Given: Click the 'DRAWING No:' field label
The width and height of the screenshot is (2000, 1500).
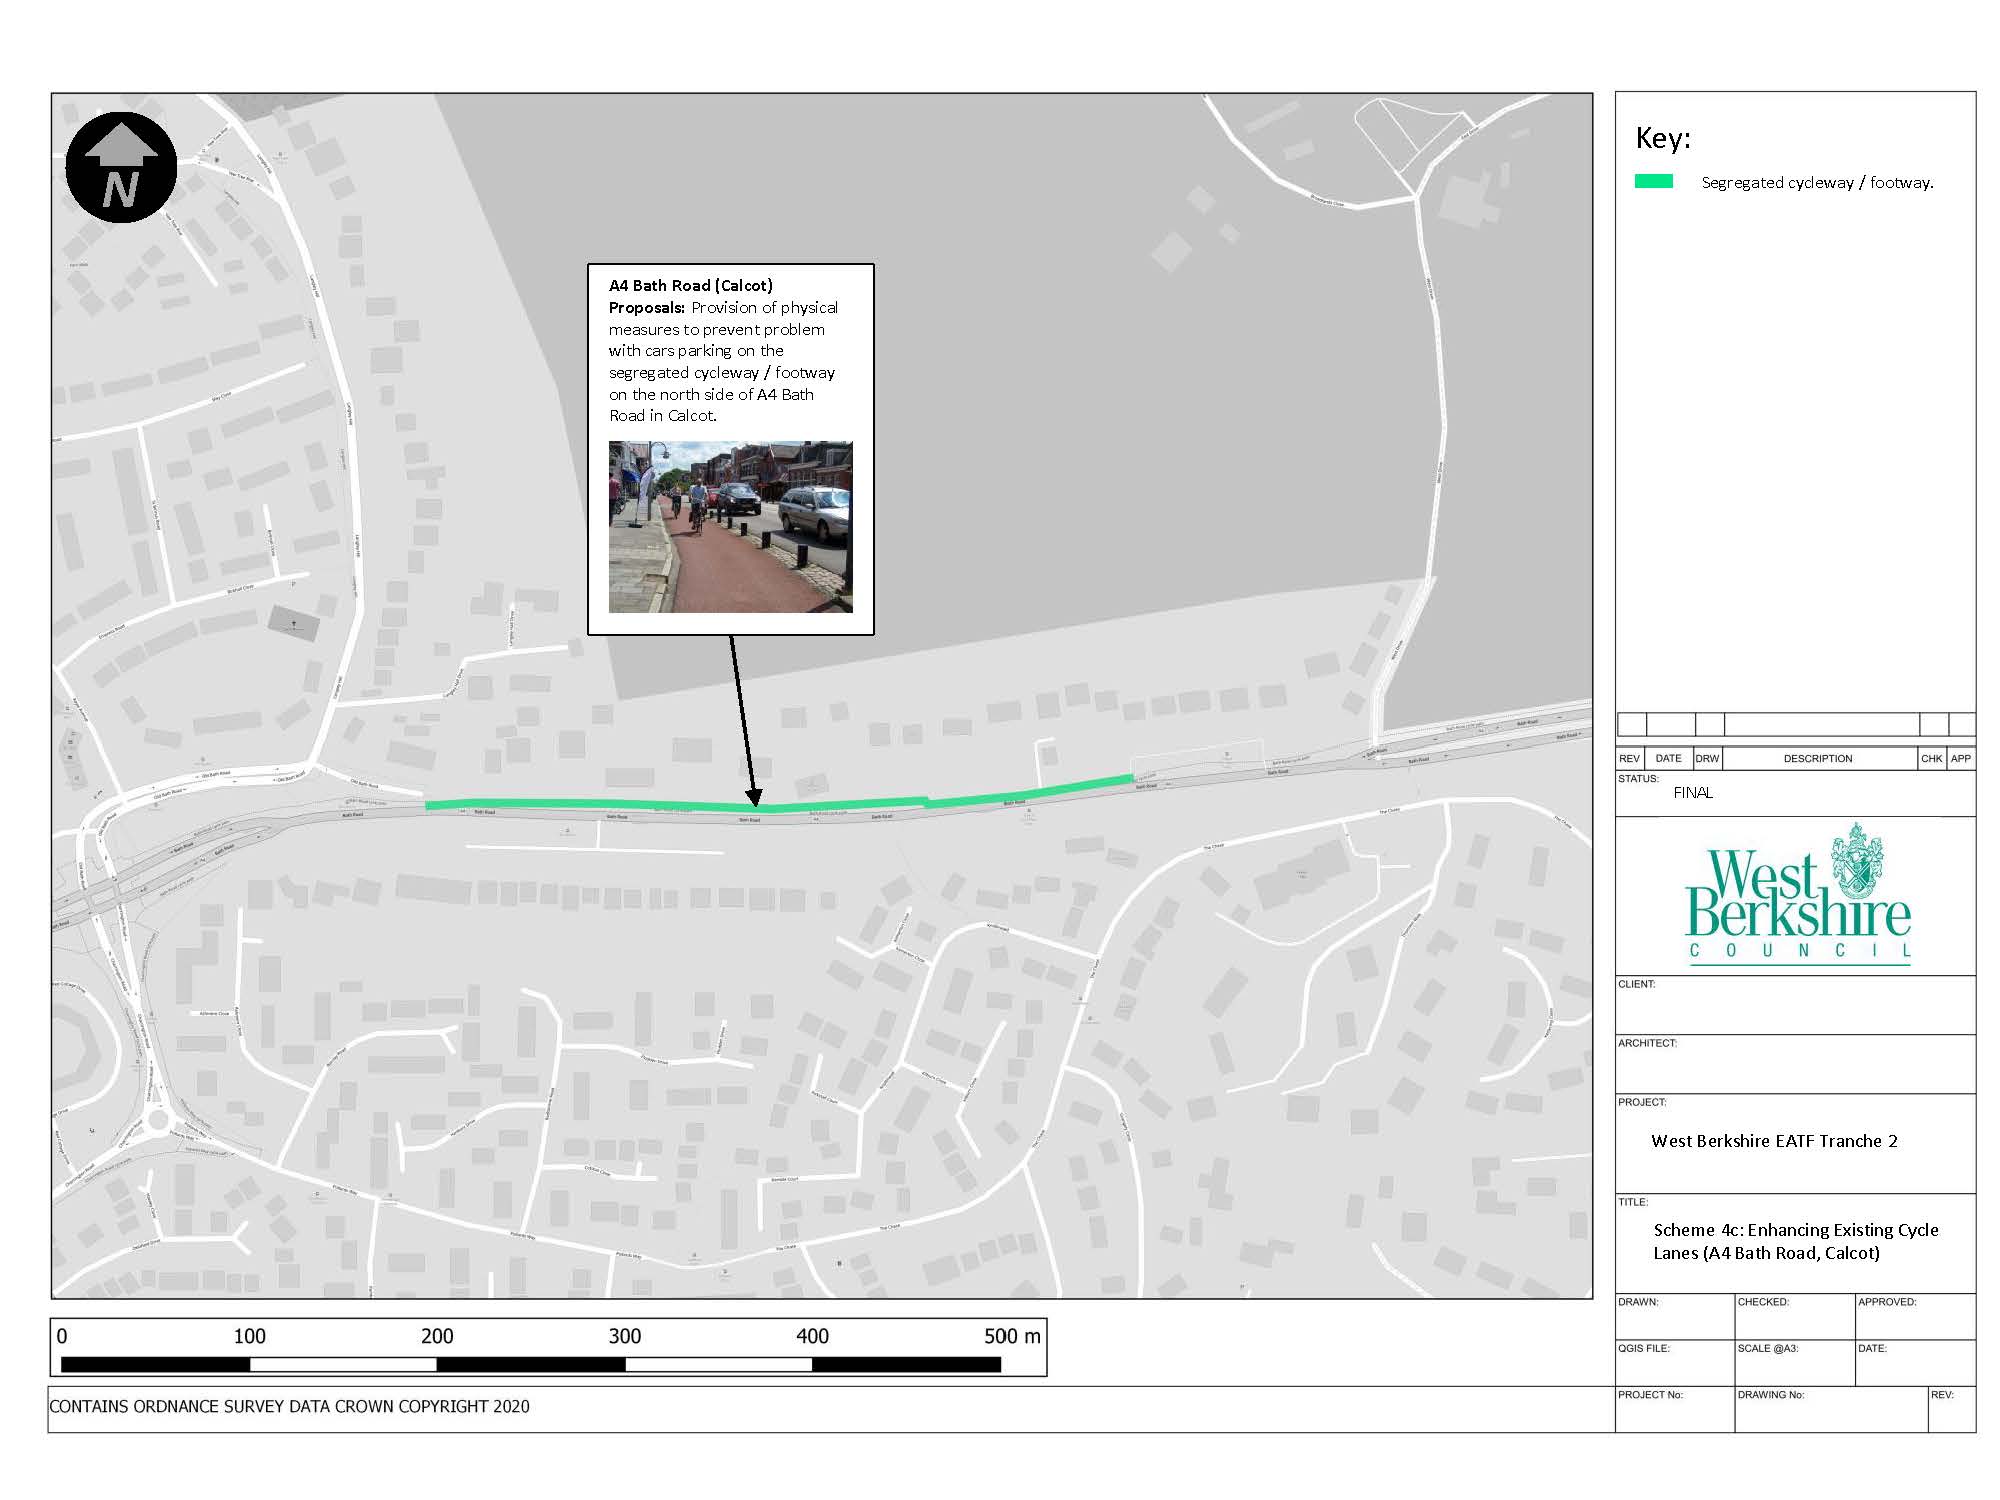Looking at the screenshot, I should (1771, 1395).
